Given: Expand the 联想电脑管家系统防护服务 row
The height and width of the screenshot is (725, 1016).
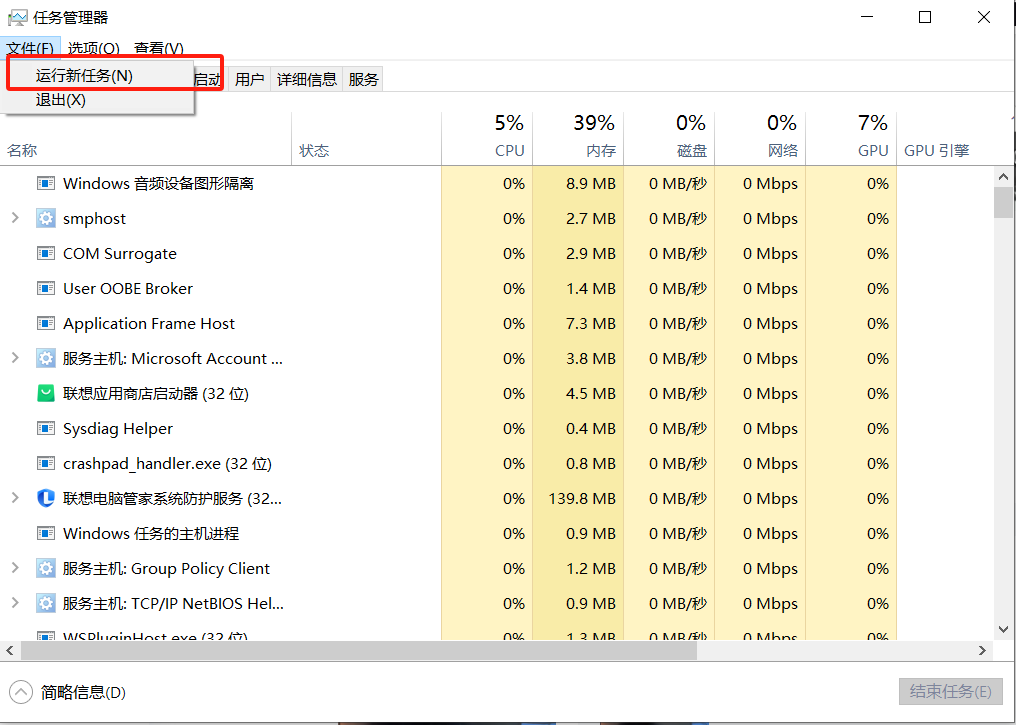Looking at the screenshot, I should click(15, 498).
